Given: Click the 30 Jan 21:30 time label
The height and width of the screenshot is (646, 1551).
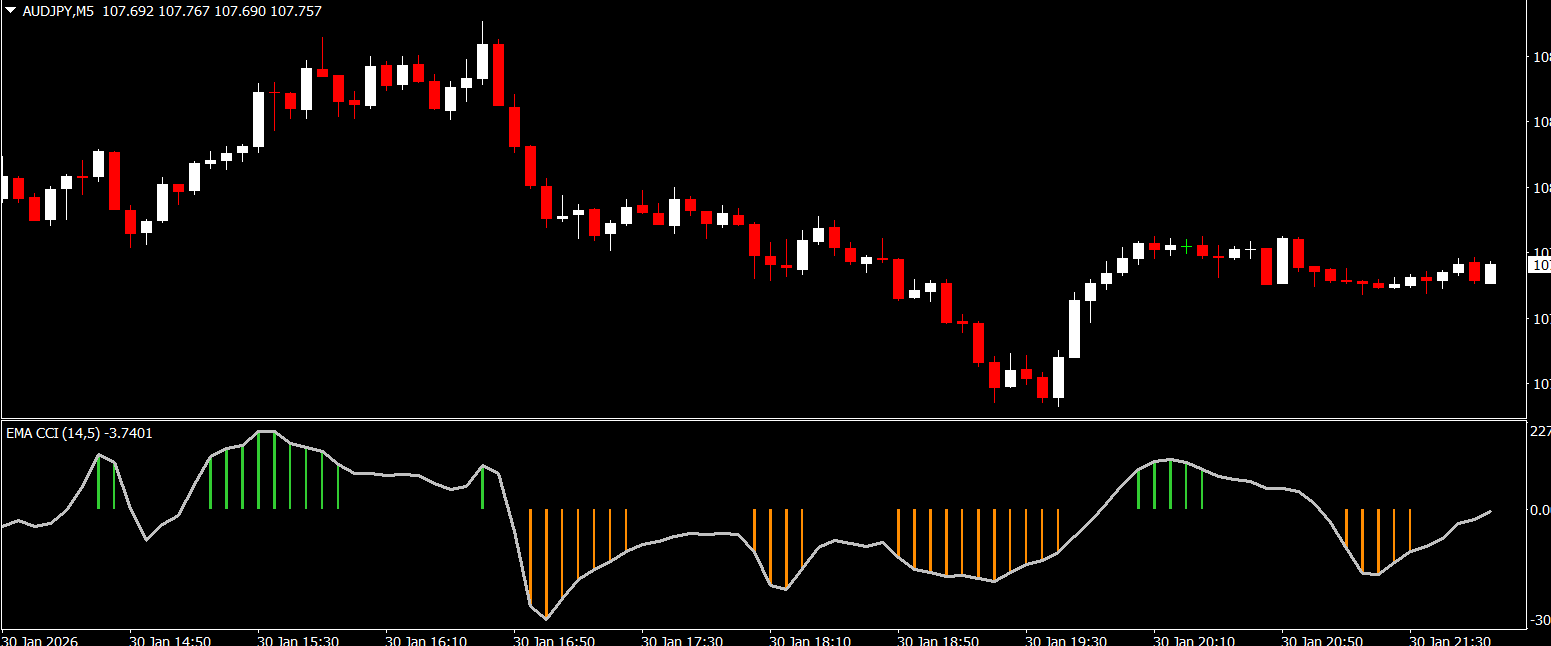Looking at the screenshot, I should click(x=1450, y=639).
